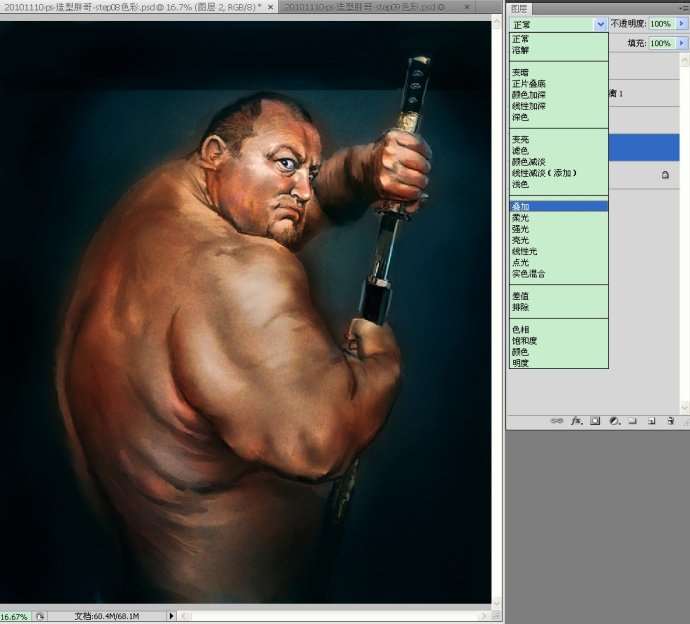690x624 pixels.
Task: Select 颜色减淡 blend mode
Action: pyautogui.click(x=559, y=162)
